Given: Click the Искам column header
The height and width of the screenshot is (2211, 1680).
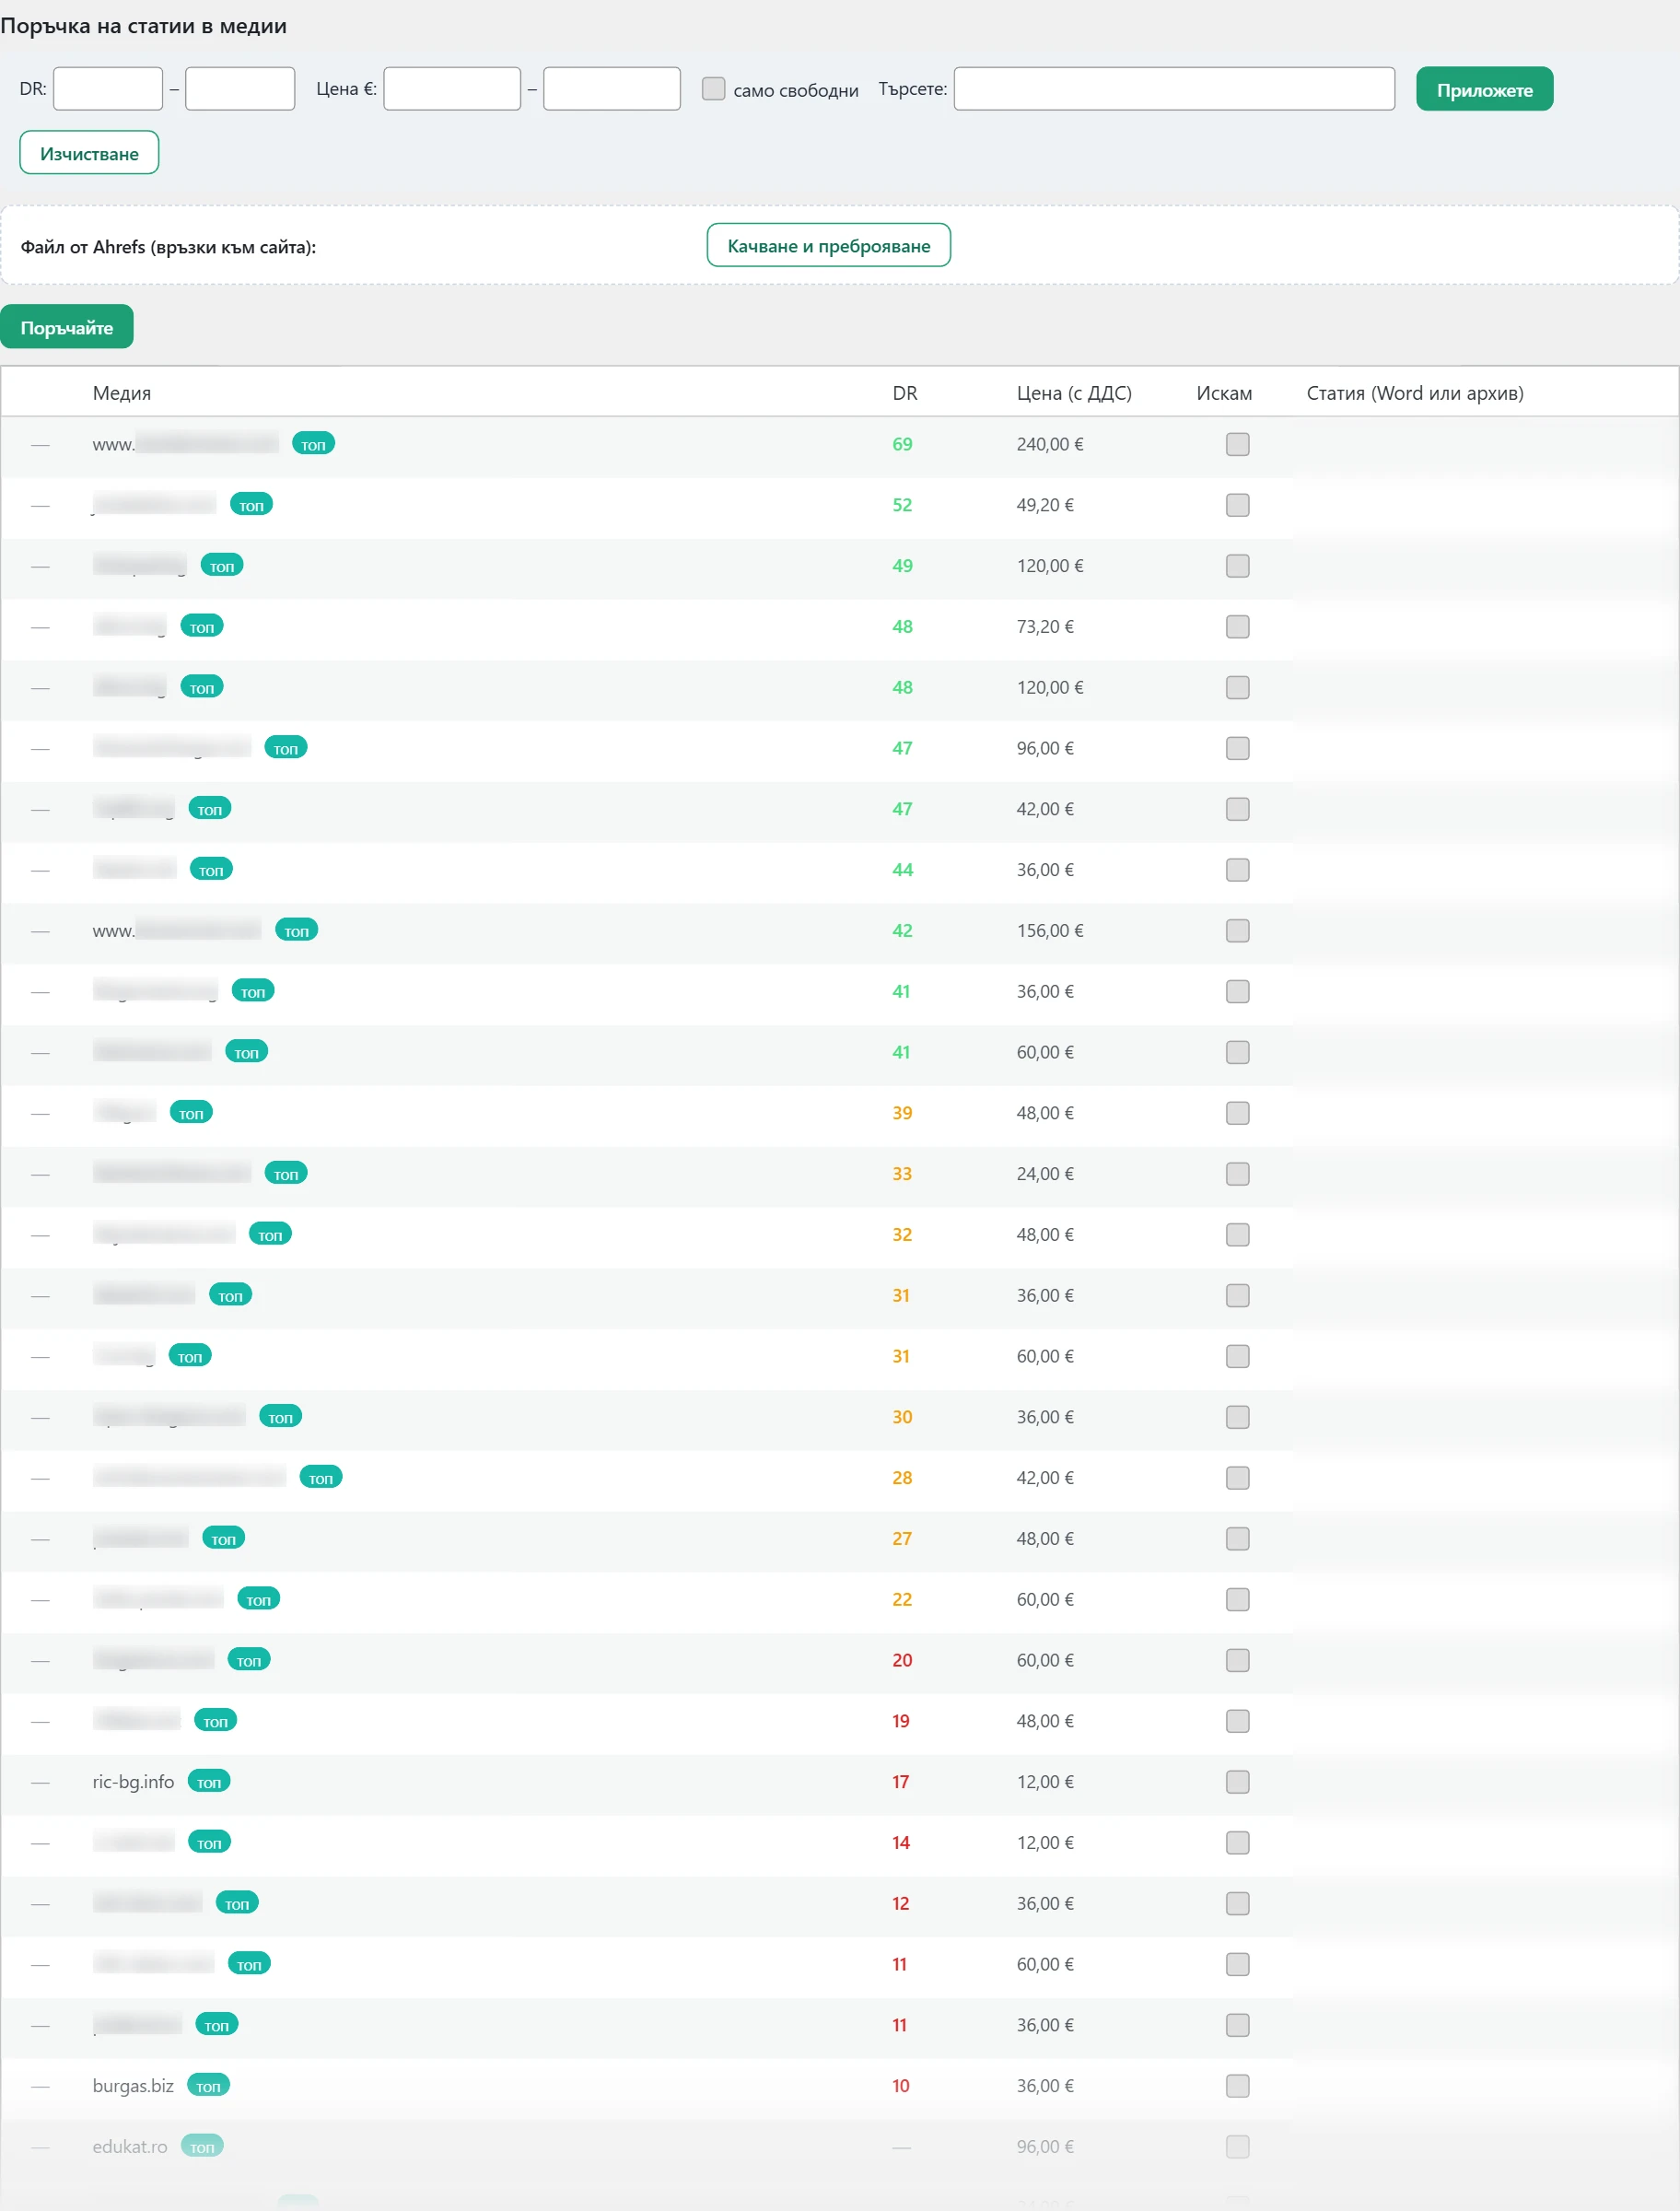Looking at the screenshot, I should pyautogui.click(x=1224, y=393).
